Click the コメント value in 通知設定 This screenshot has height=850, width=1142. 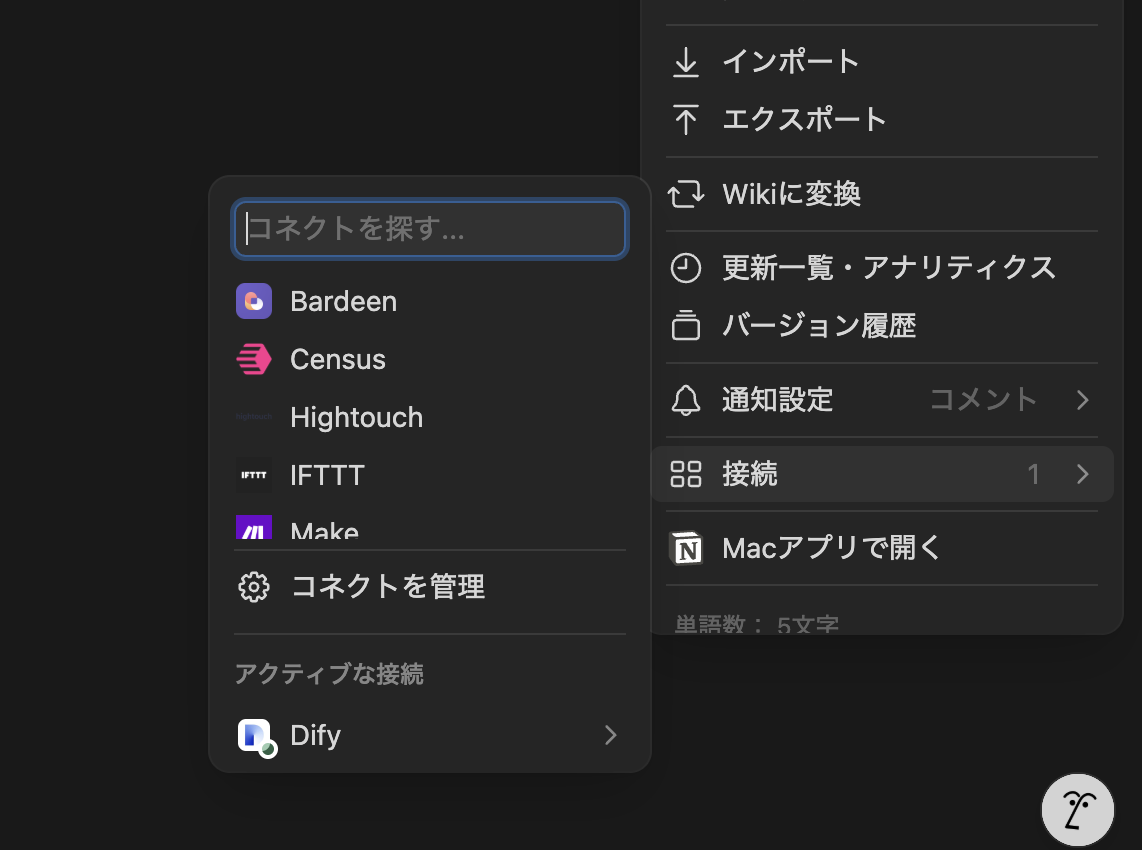pyautogui.click(x=983, y=400)
